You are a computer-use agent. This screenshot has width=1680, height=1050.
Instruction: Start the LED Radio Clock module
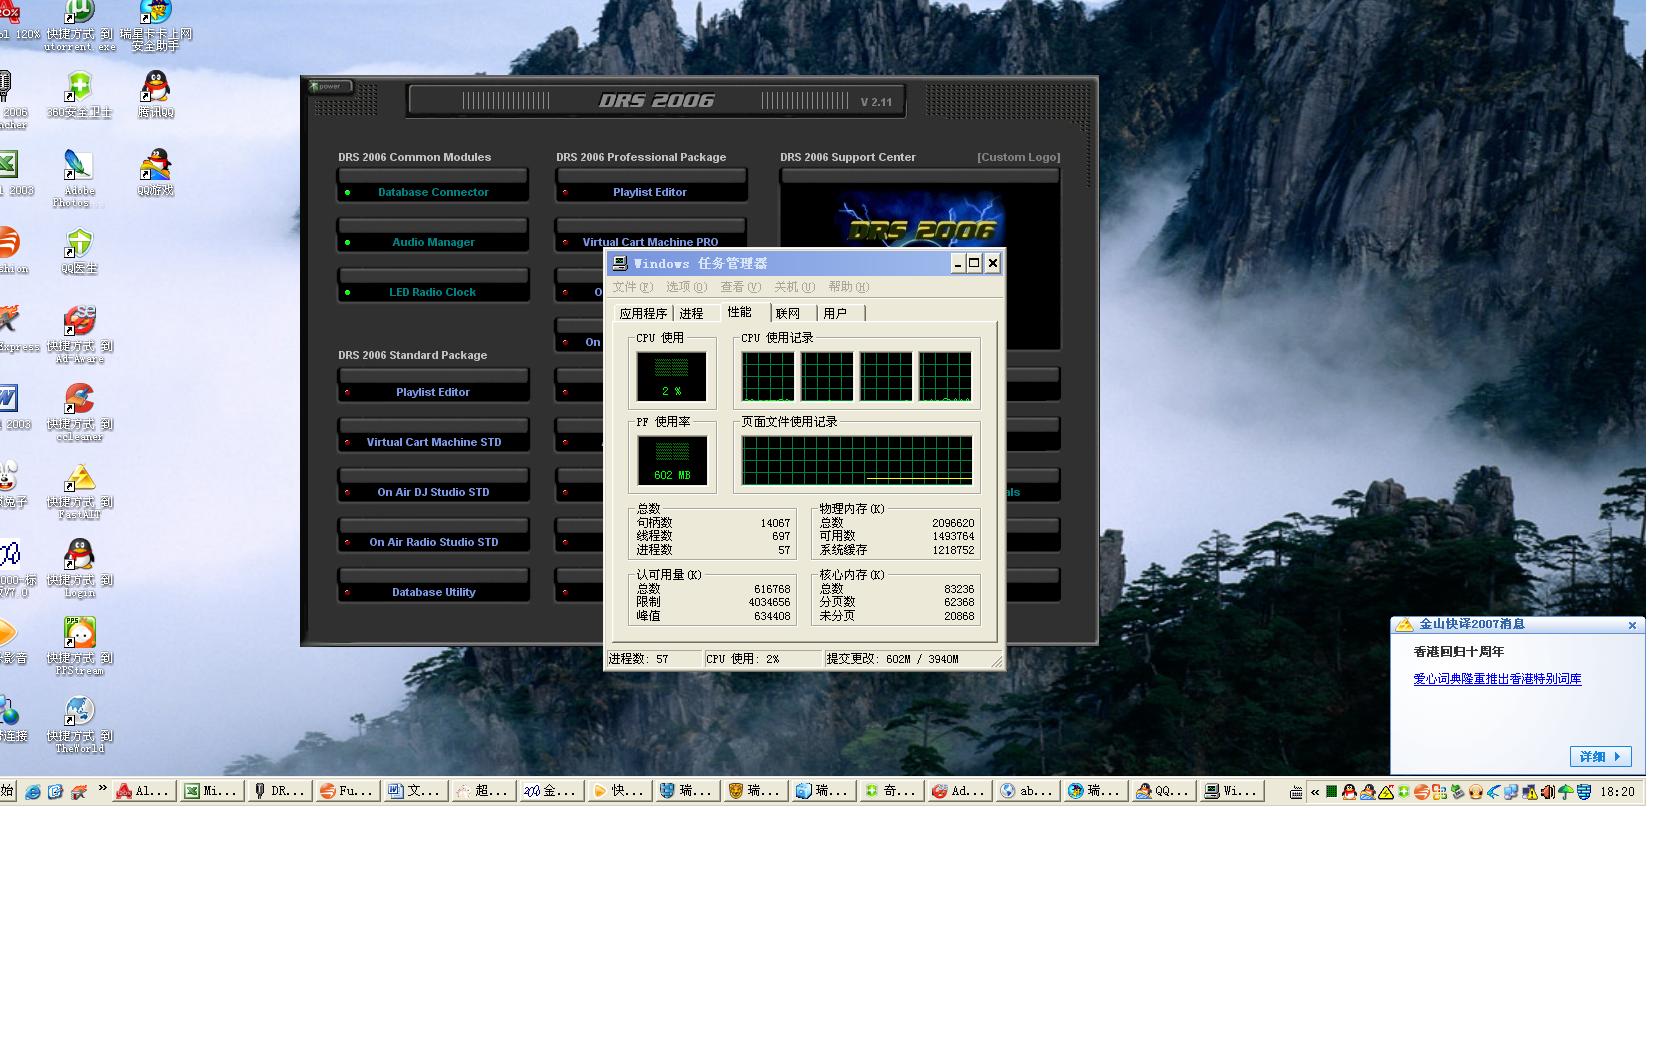pos(433,292)
